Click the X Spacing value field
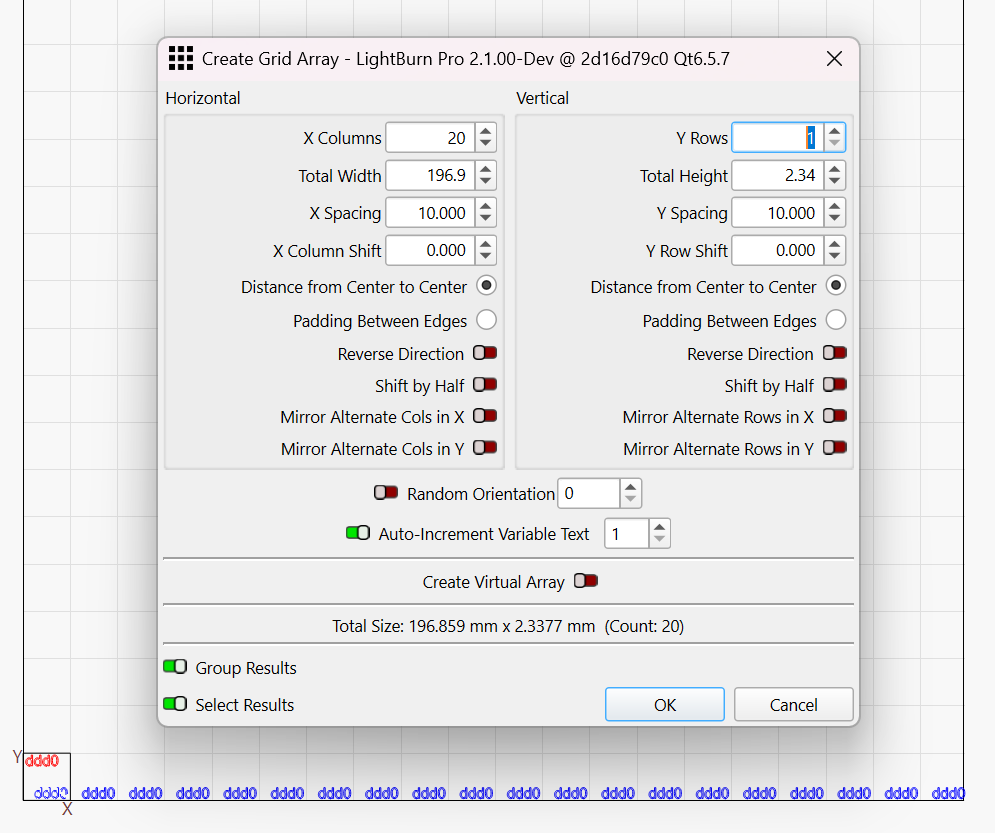 [x=429, y=213]
